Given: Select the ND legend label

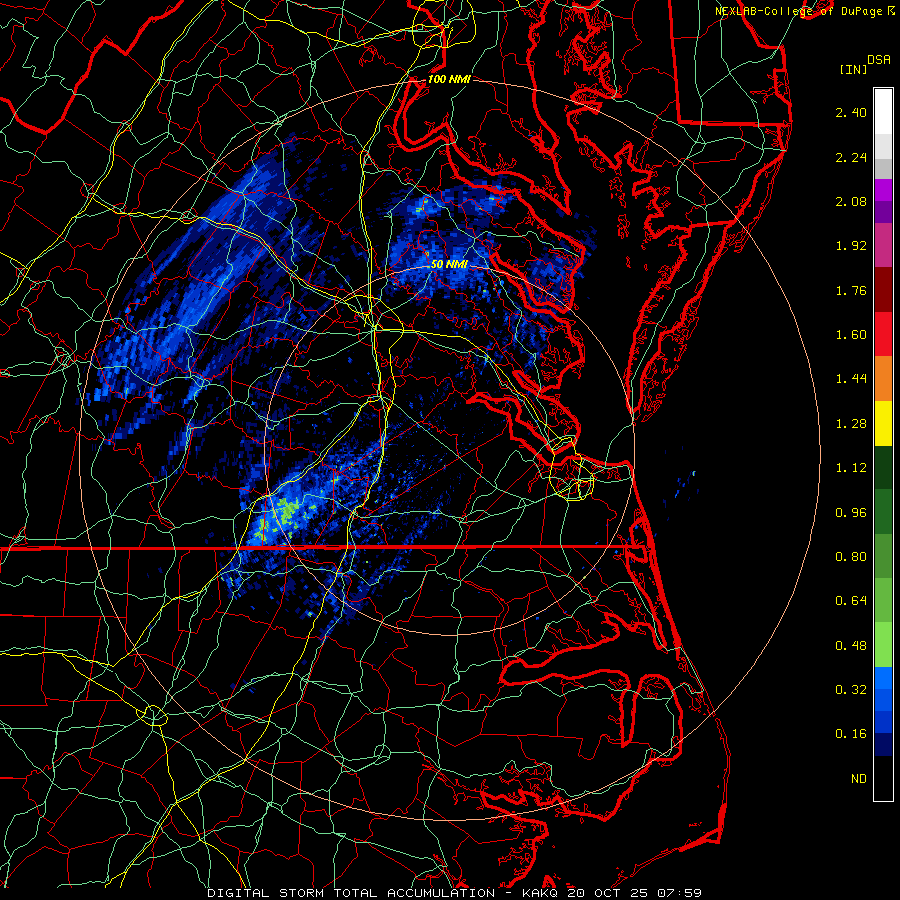Looking at the screenshot, I should [859, 779].
